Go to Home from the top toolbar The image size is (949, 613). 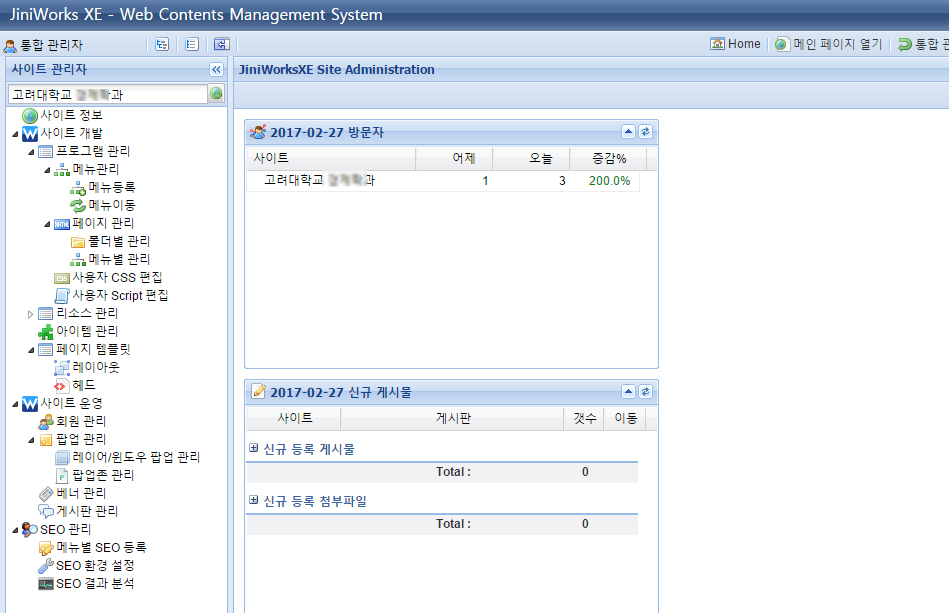coord(735,44)
